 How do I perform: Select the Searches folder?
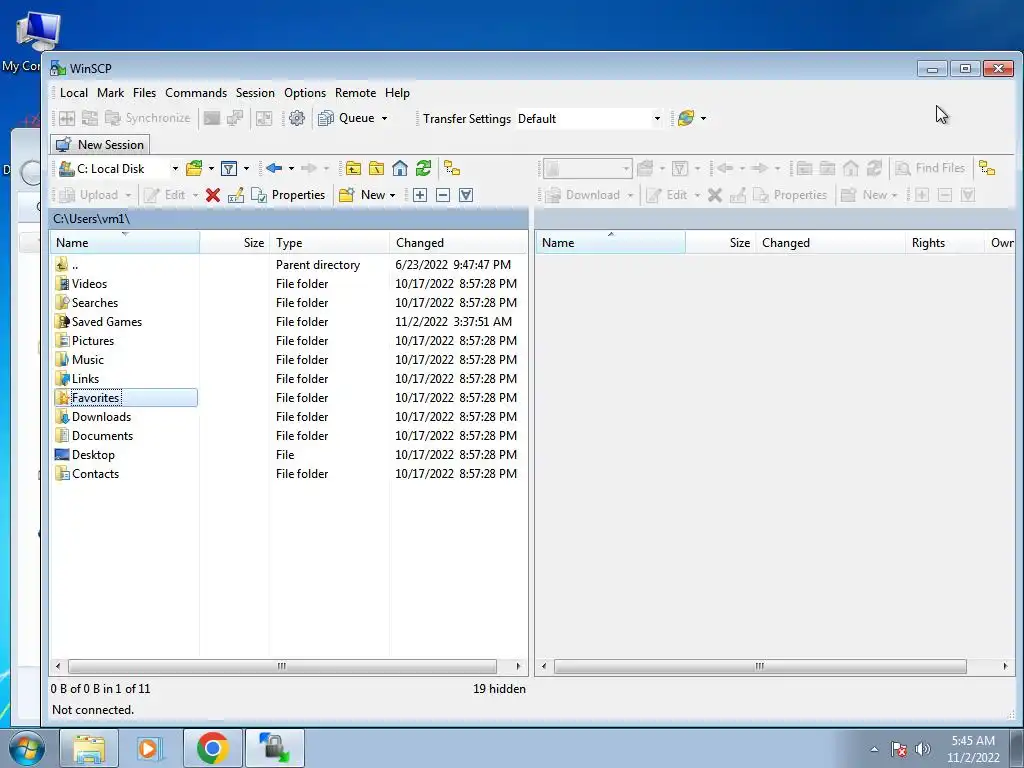tap(288, 302)
